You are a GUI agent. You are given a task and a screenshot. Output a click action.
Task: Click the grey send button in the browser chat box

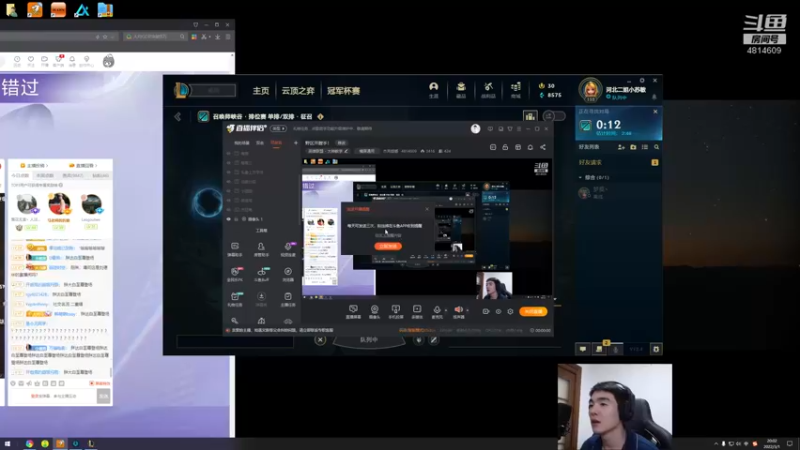[104, 396]
